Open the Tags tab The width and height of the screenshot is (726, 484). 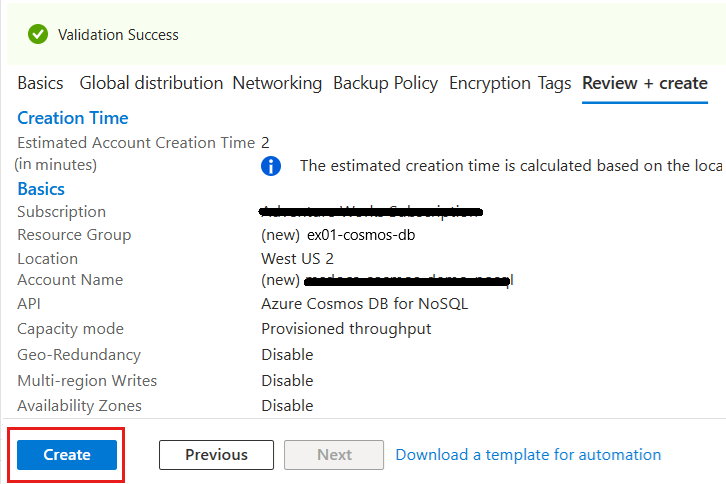tap(554, 83)
